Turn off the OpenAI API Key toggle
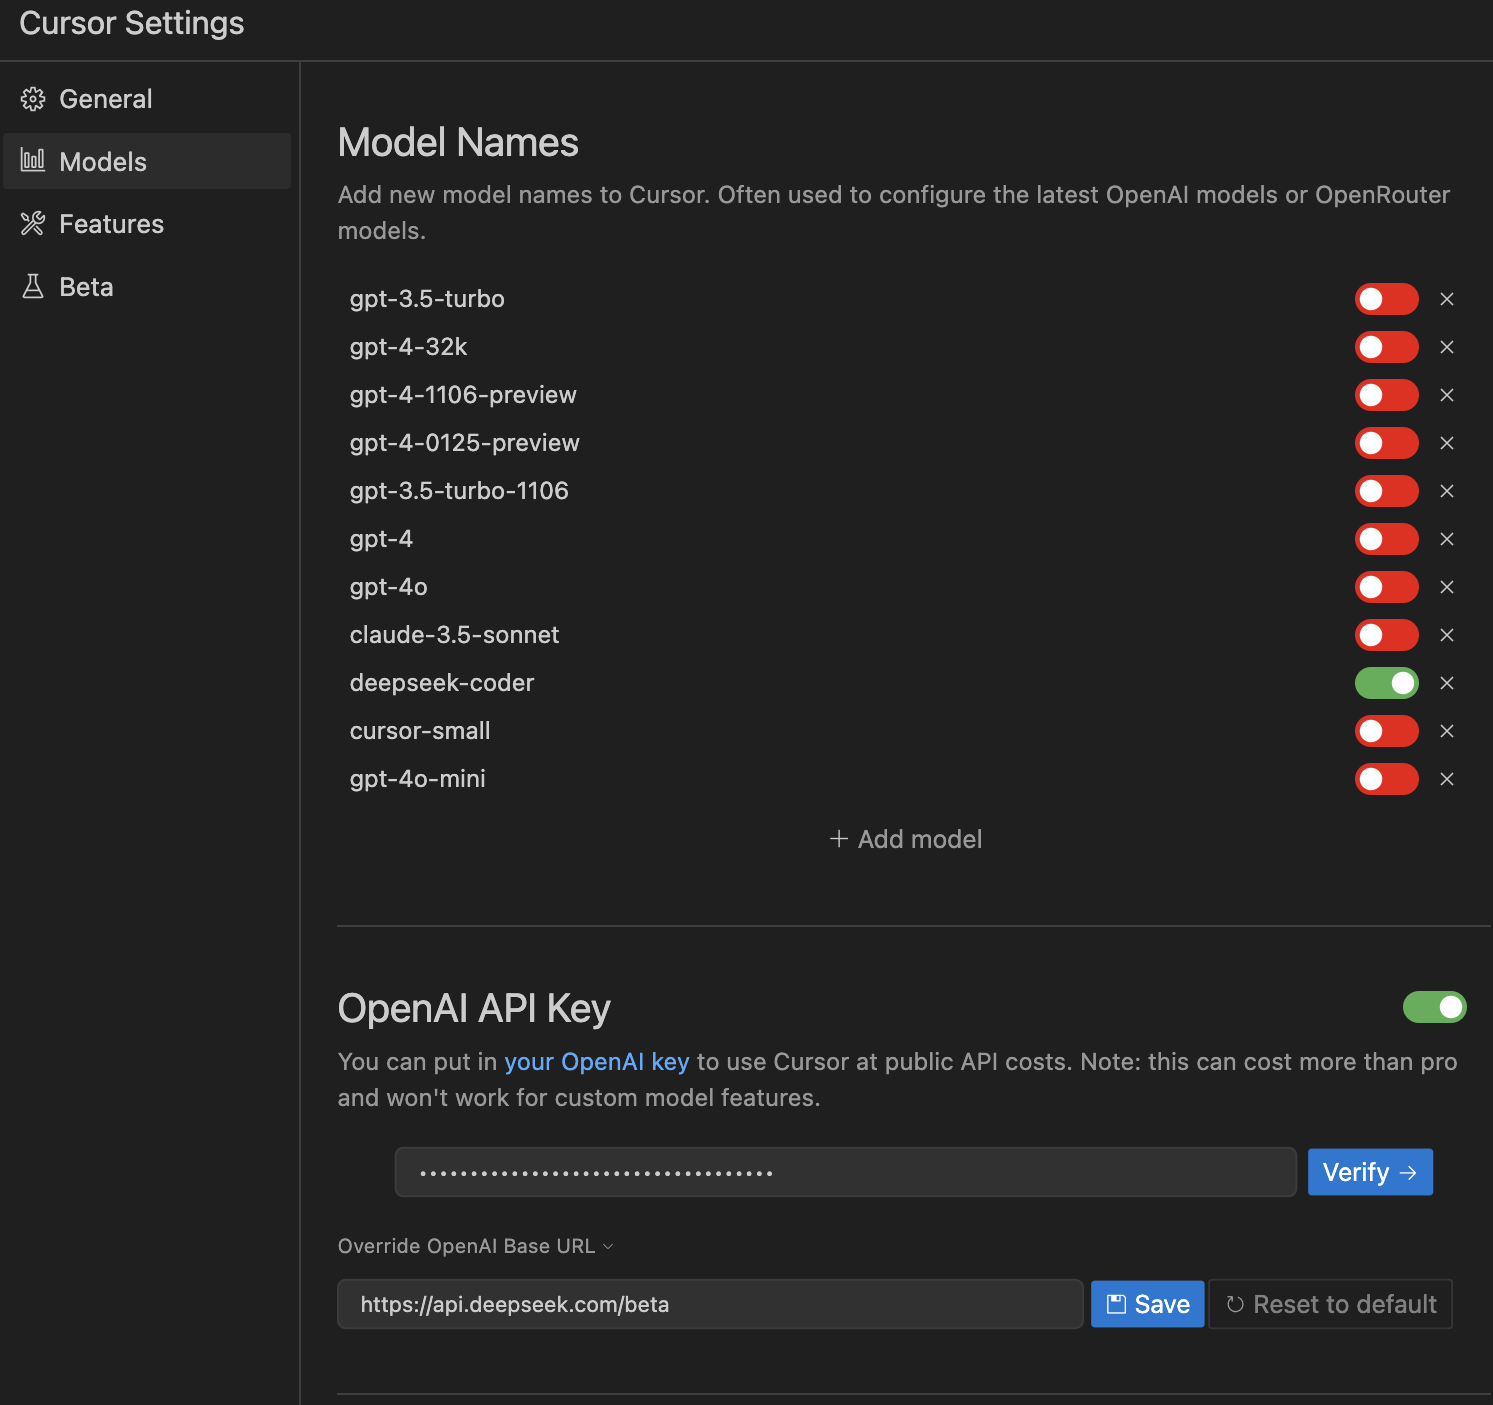 pos(1435,1007)
